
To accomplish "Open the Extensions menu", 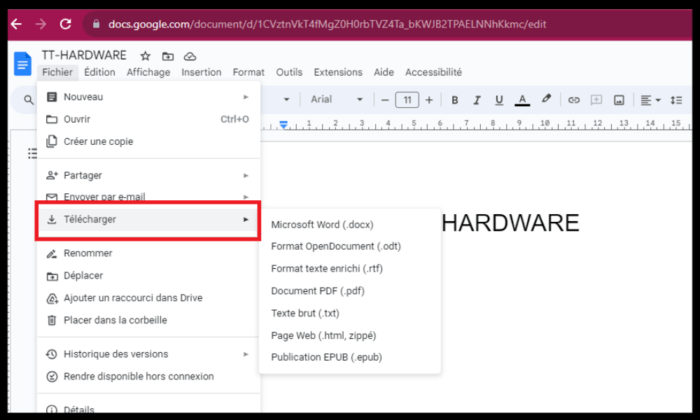I will pos(338,72).
